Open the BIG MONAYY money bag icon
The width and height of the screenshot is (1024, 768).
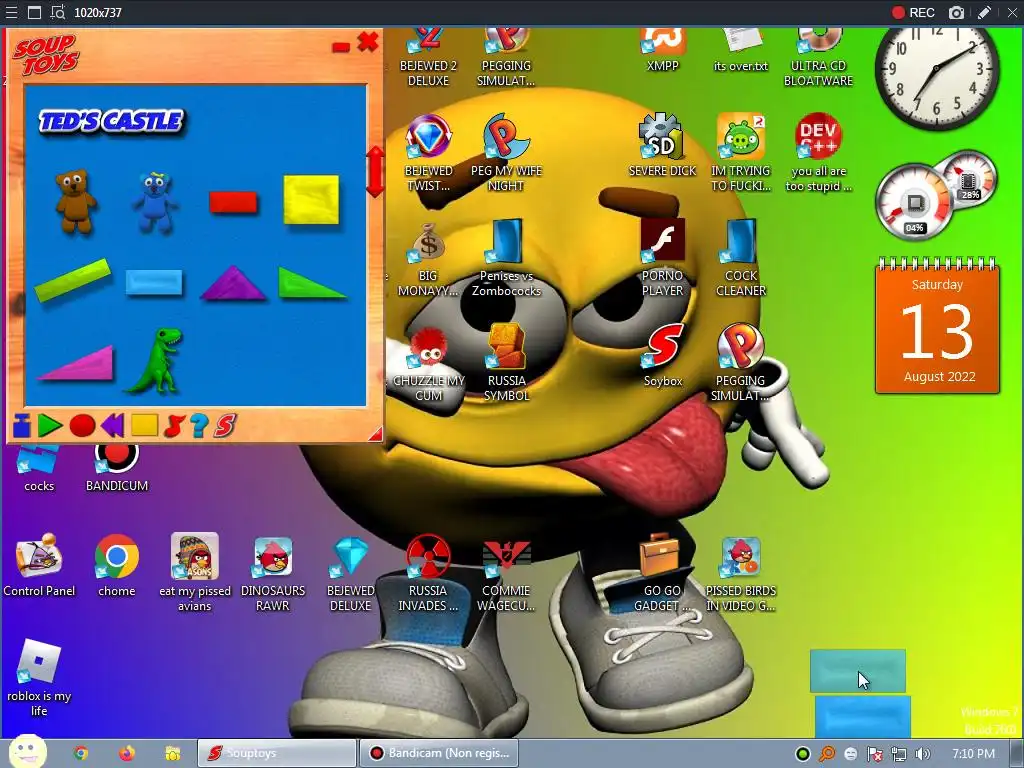(x=428, y=259)
